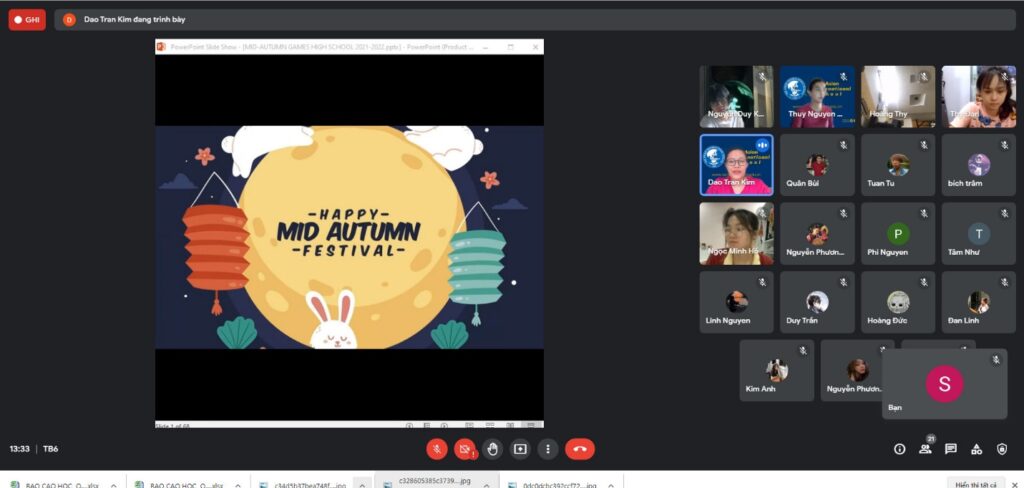Show the participants list panel
Image resolution: width=1024 pixels, height=488 pixels.
(x=925, y=449)
